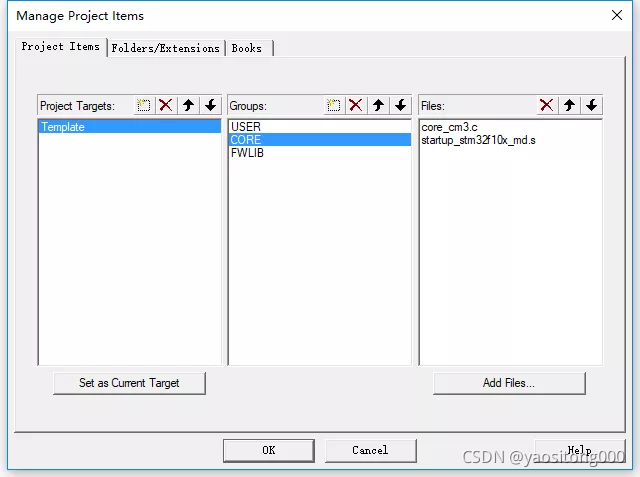Create a new group
The height and width of the screenshot is (477, 640).
pos(334,105)
